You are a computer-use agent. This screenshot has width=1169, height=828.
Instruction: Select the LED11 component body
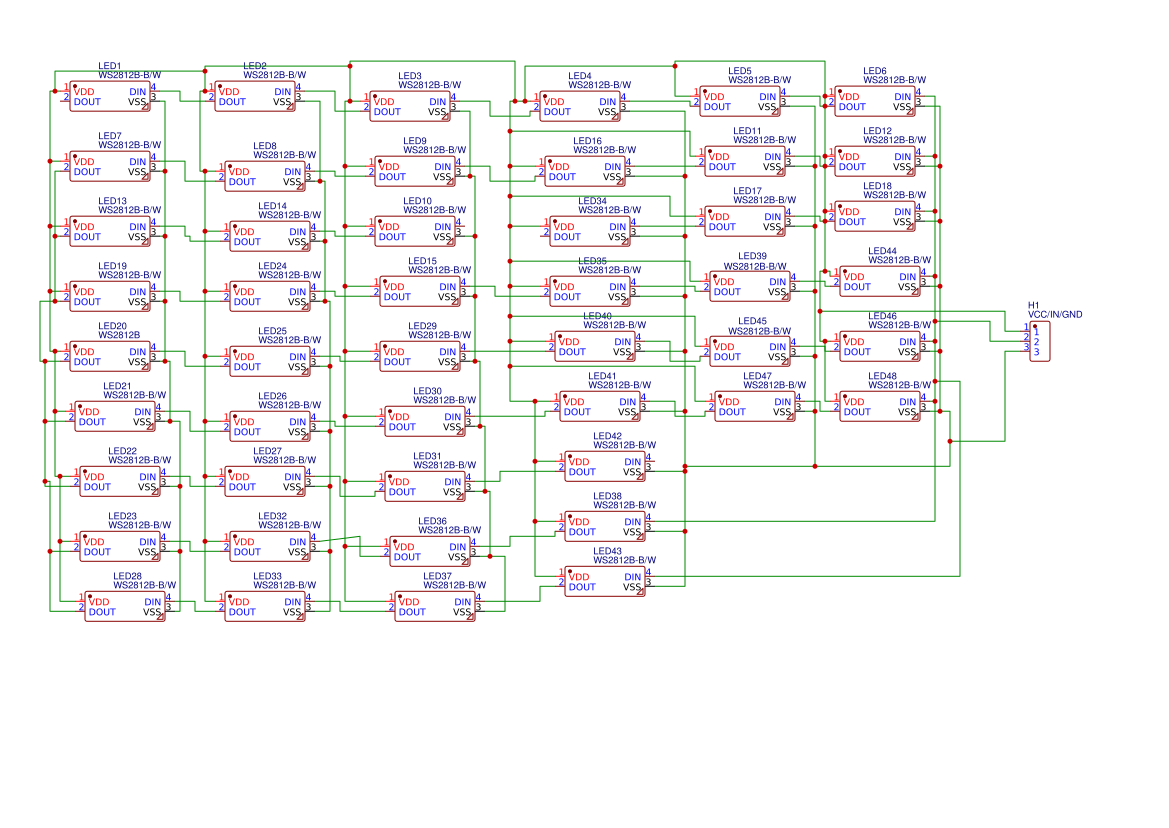745,162
